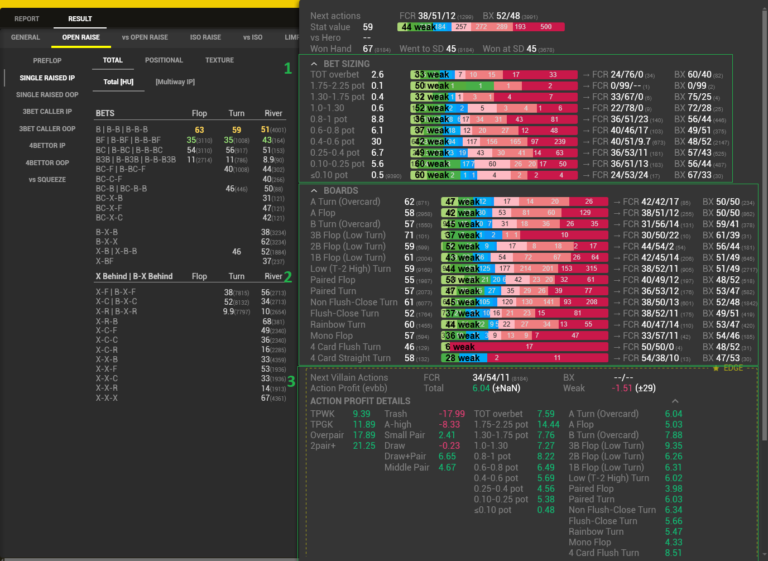Click the Total [HU] filter
Image resolution: width=768 pixels, height=561 pixels.
[117, 81]
